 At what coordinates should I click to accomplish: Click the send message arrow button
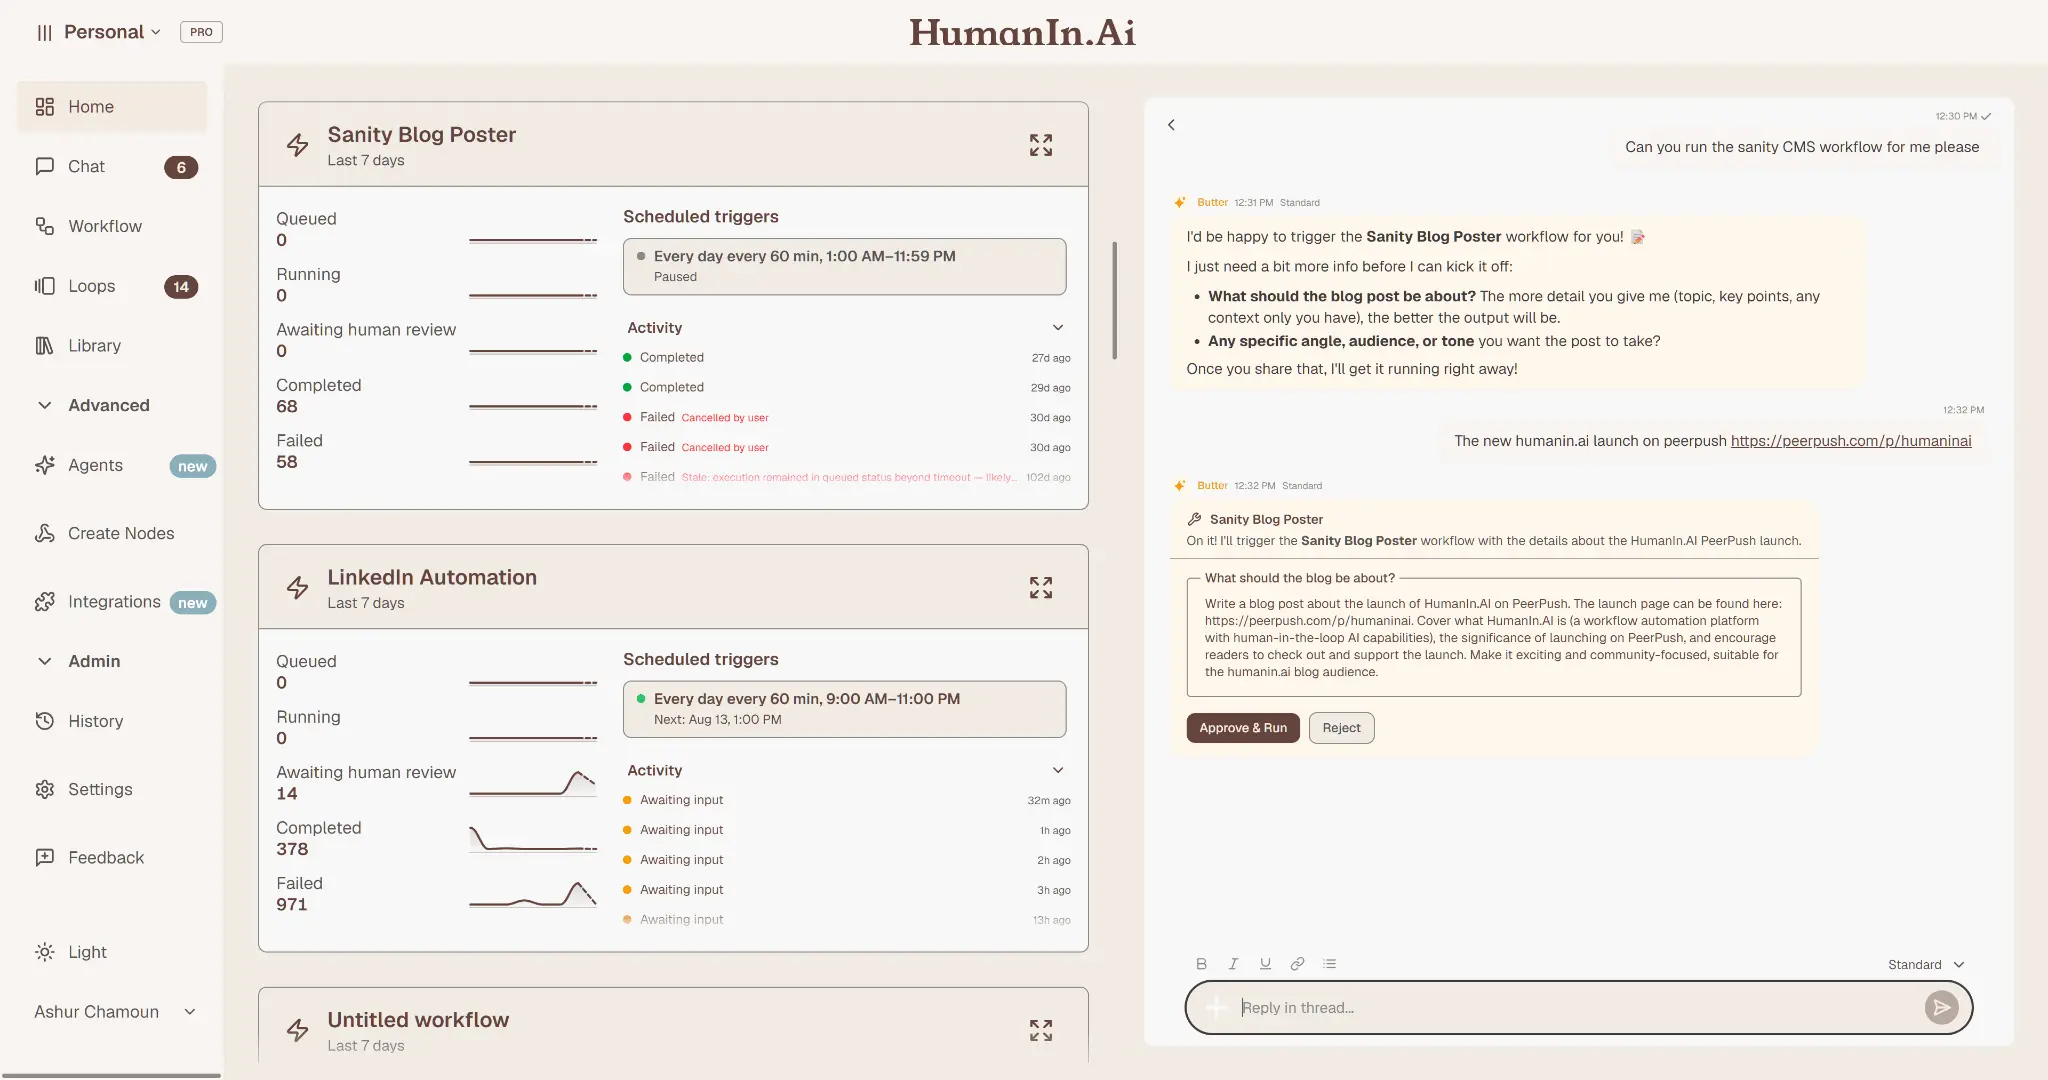point(1941,1008)
